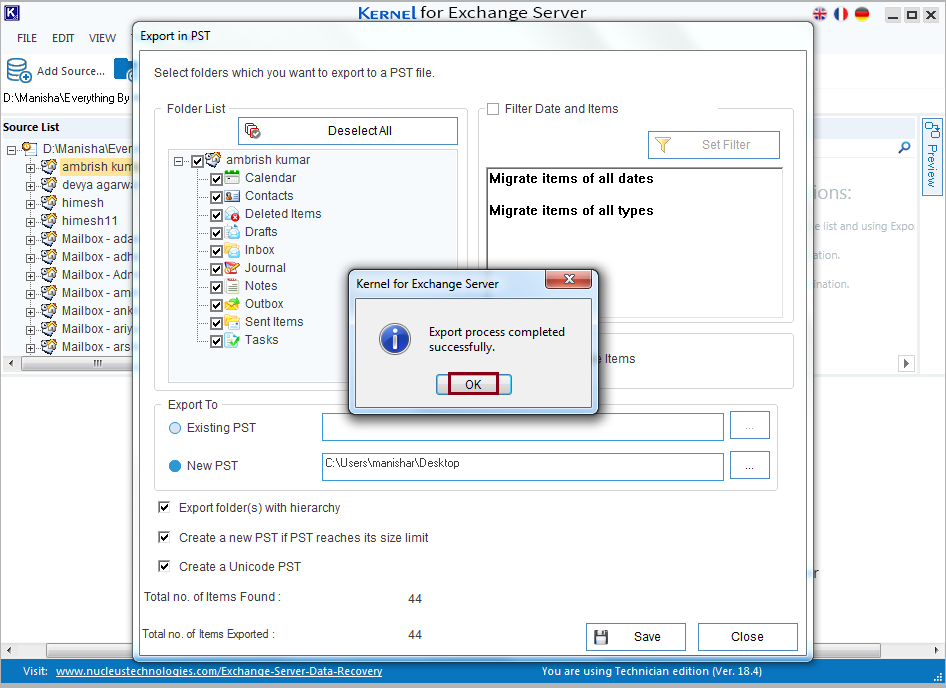Uncheck the Sent Items folder checkbox

pyautogui.click(x=217, y=323)
